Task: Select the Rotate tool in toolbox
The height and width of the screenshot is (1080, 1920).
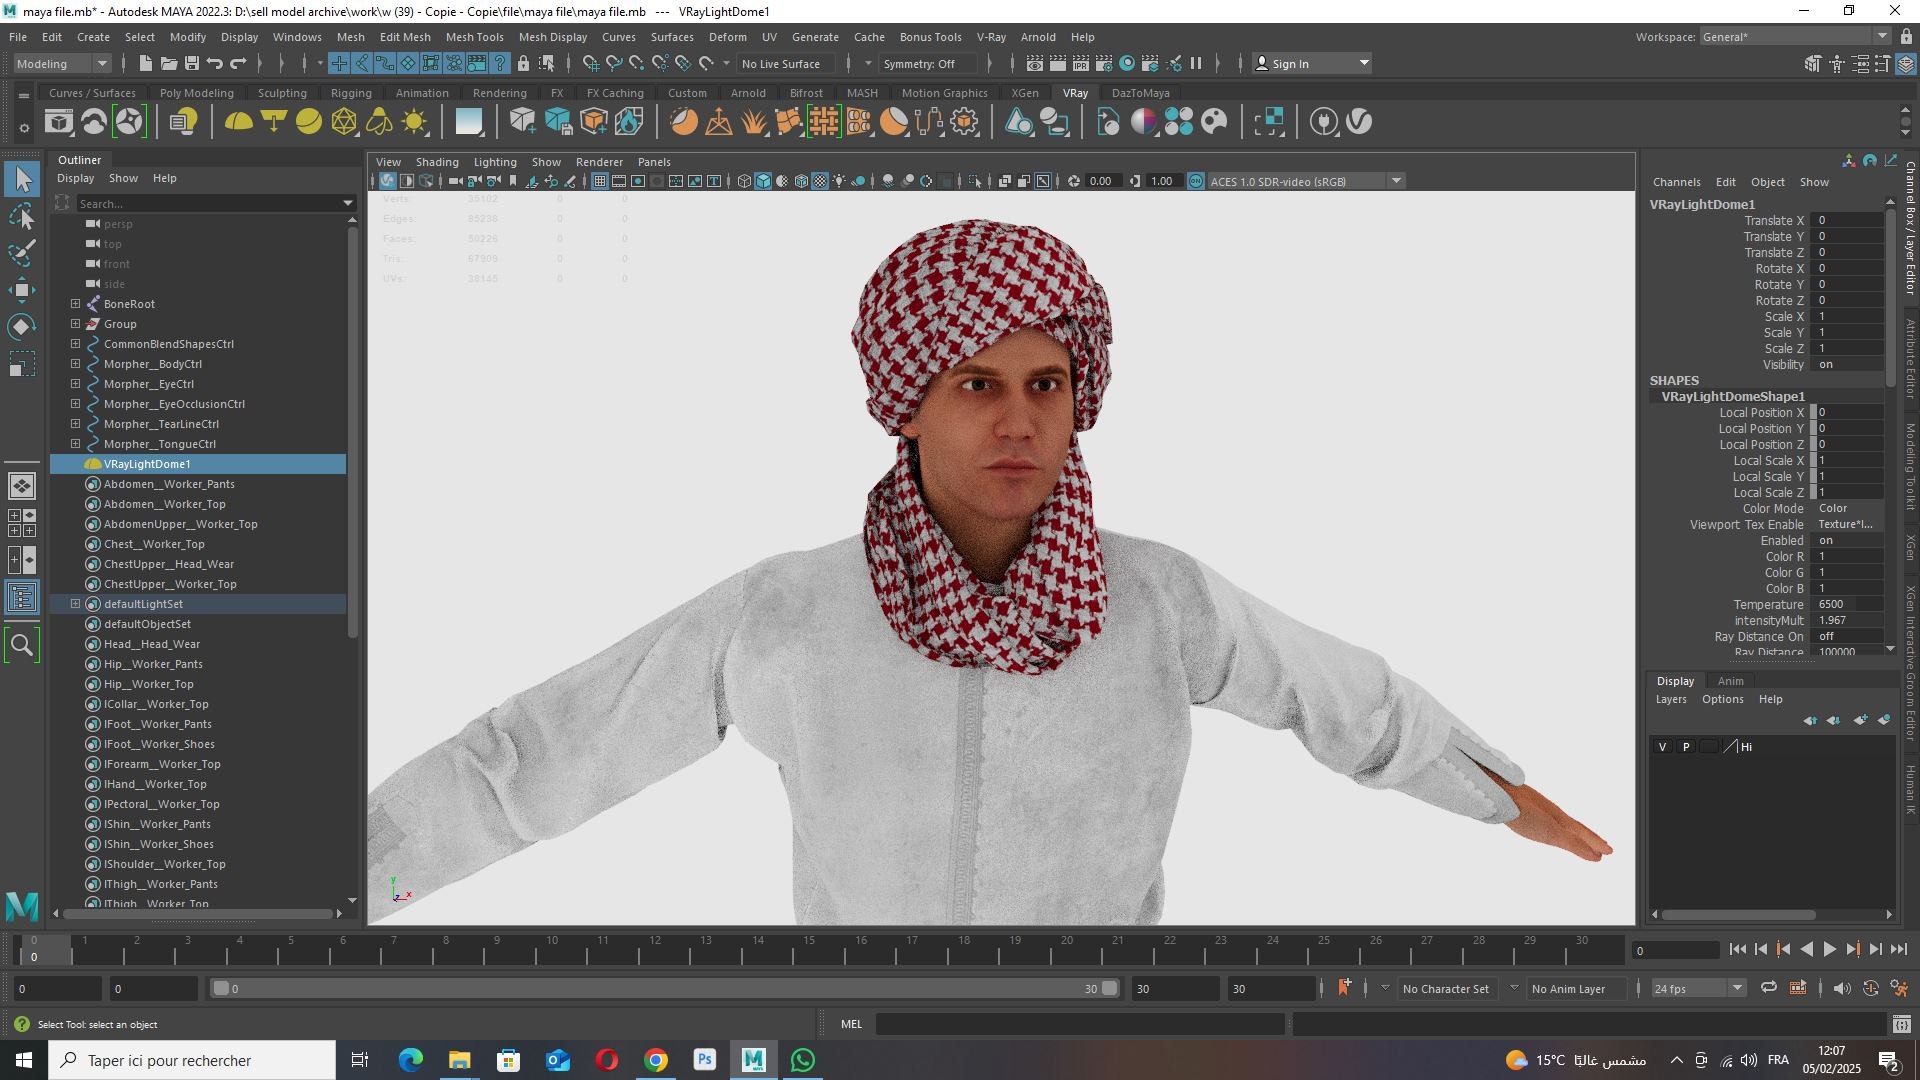Action: (x=22, y=327)
